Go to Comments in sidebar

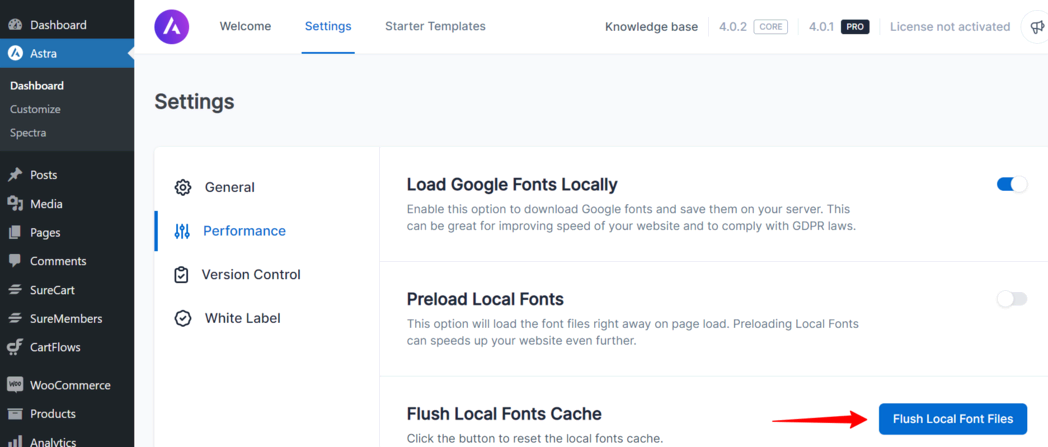coord(57,261)
